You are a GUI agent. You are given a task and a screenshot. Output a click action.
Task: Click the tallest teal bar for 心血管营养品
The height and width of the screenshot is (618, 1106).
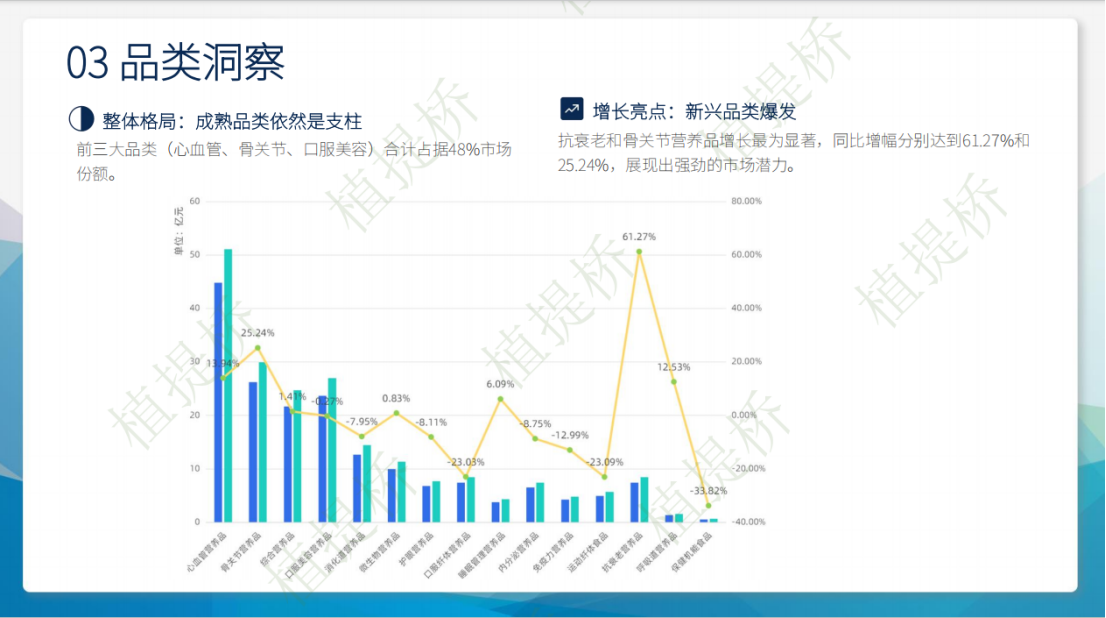(228, 385)
